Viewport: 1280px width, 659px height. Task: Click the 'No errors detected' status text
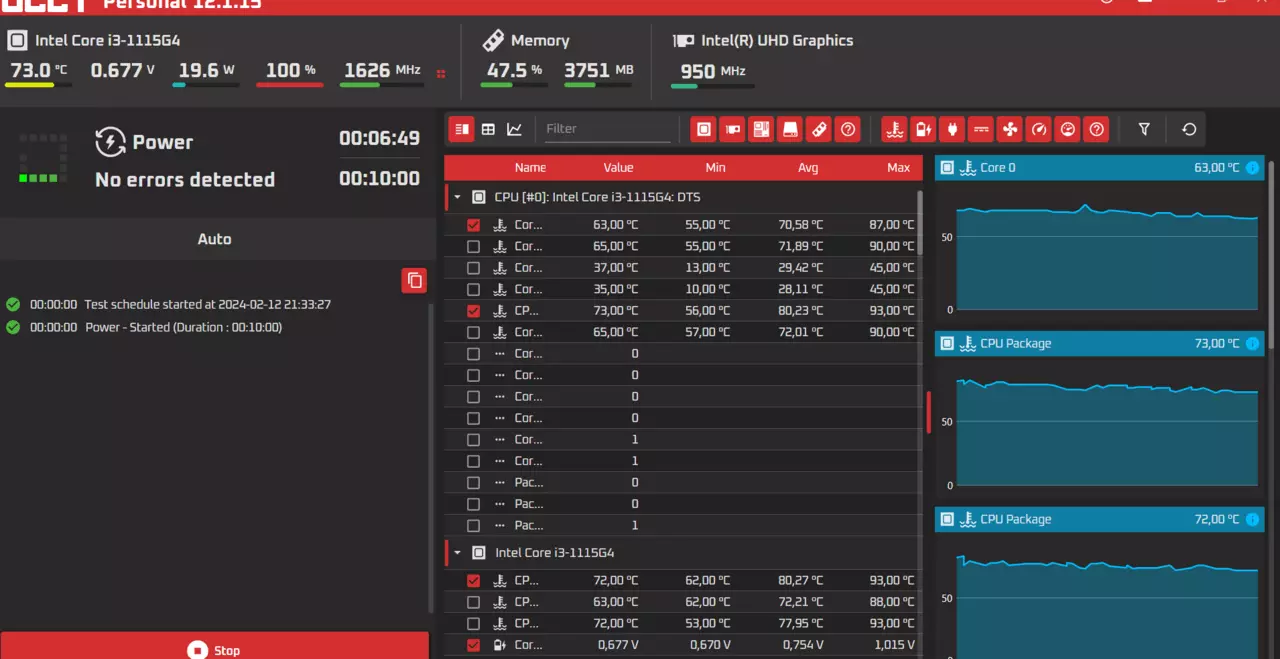185,180
